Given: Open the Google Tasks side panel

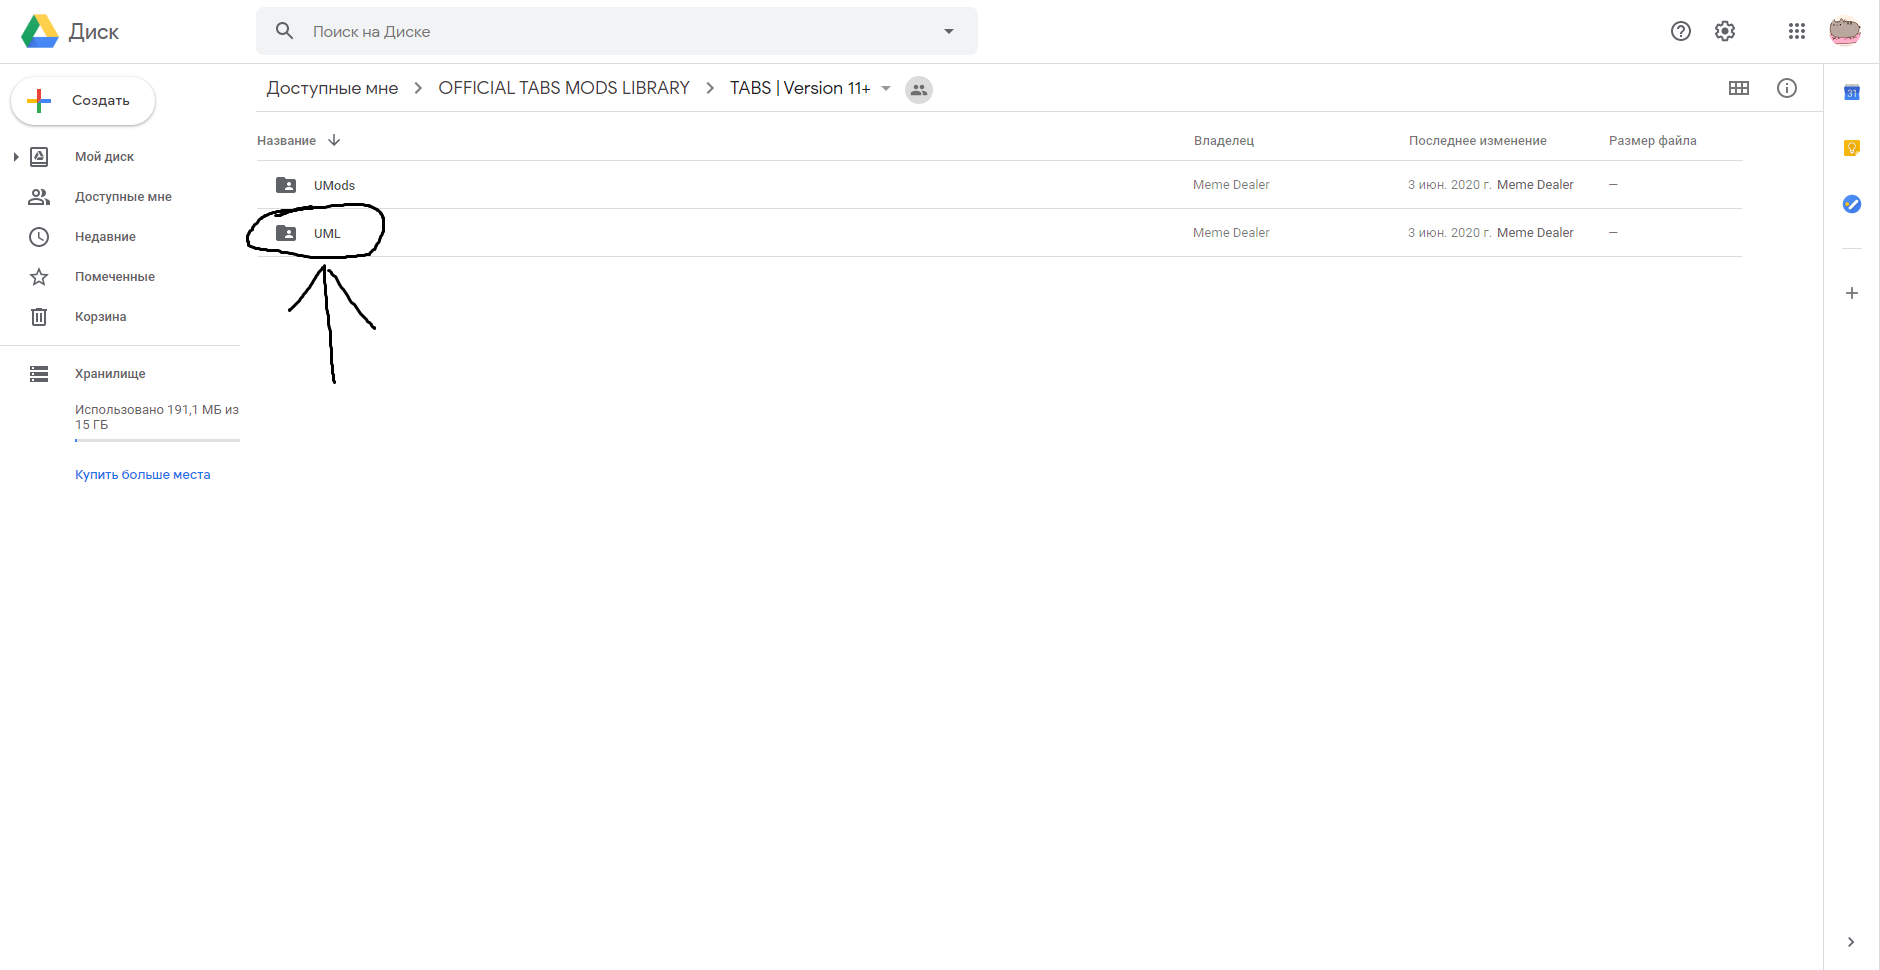Looking at the screenshot, I should click(x=1852, y=204).
